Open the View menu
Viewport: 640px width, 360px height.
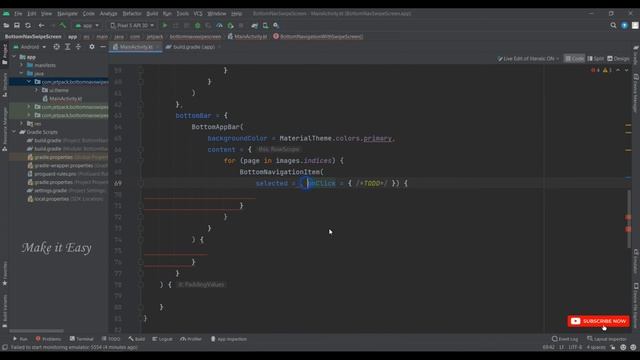(x=47, y=13)
